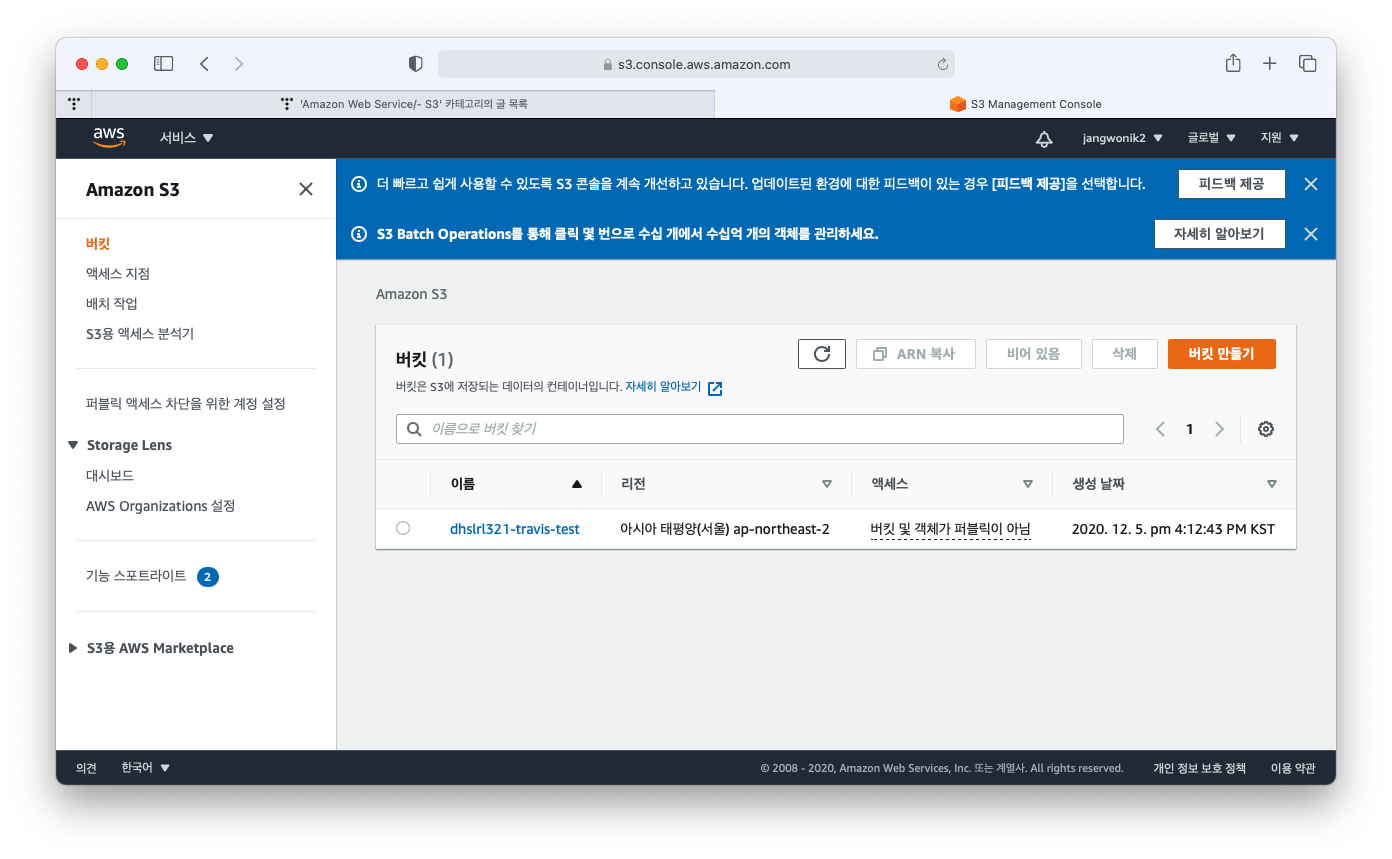This screenshot has width=1392, height=859.
Task: Collapse the Storage Lens section
Action: [73, 445]
